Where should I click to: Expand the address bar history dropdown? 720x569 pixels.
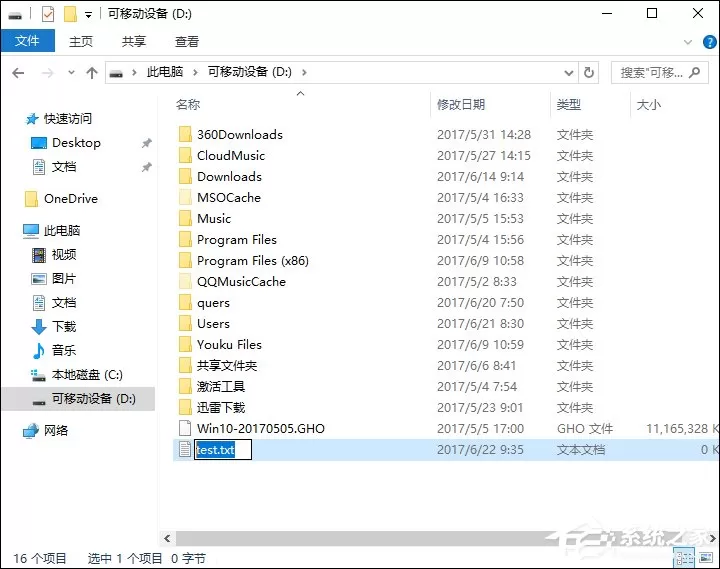coord(568,73)
